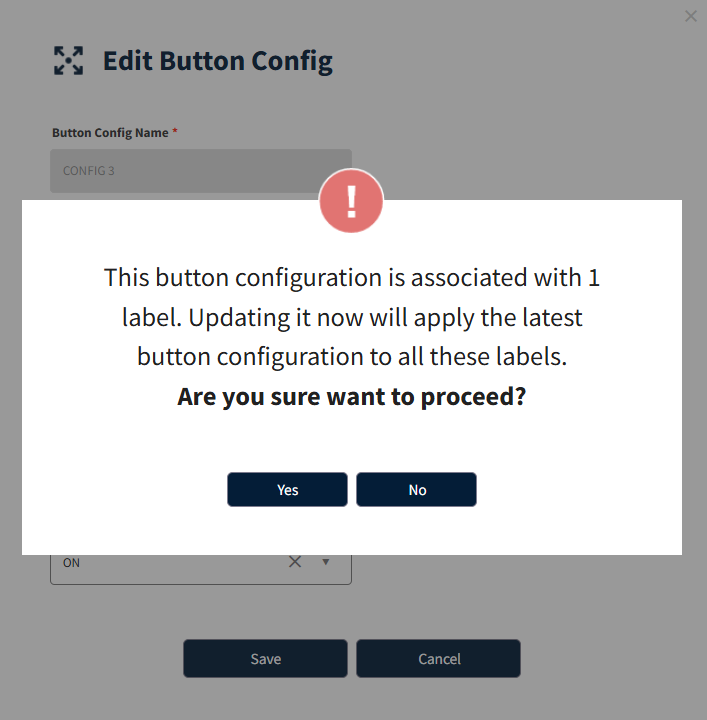Click the 'This button configuration' message text

(351, 278)
